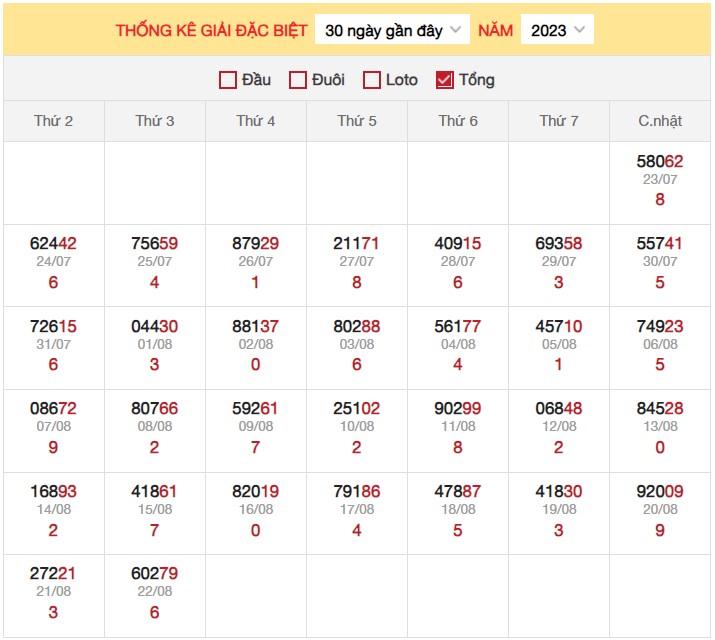
Task: Open result 92009 dated 20/08
Action: 659,491
